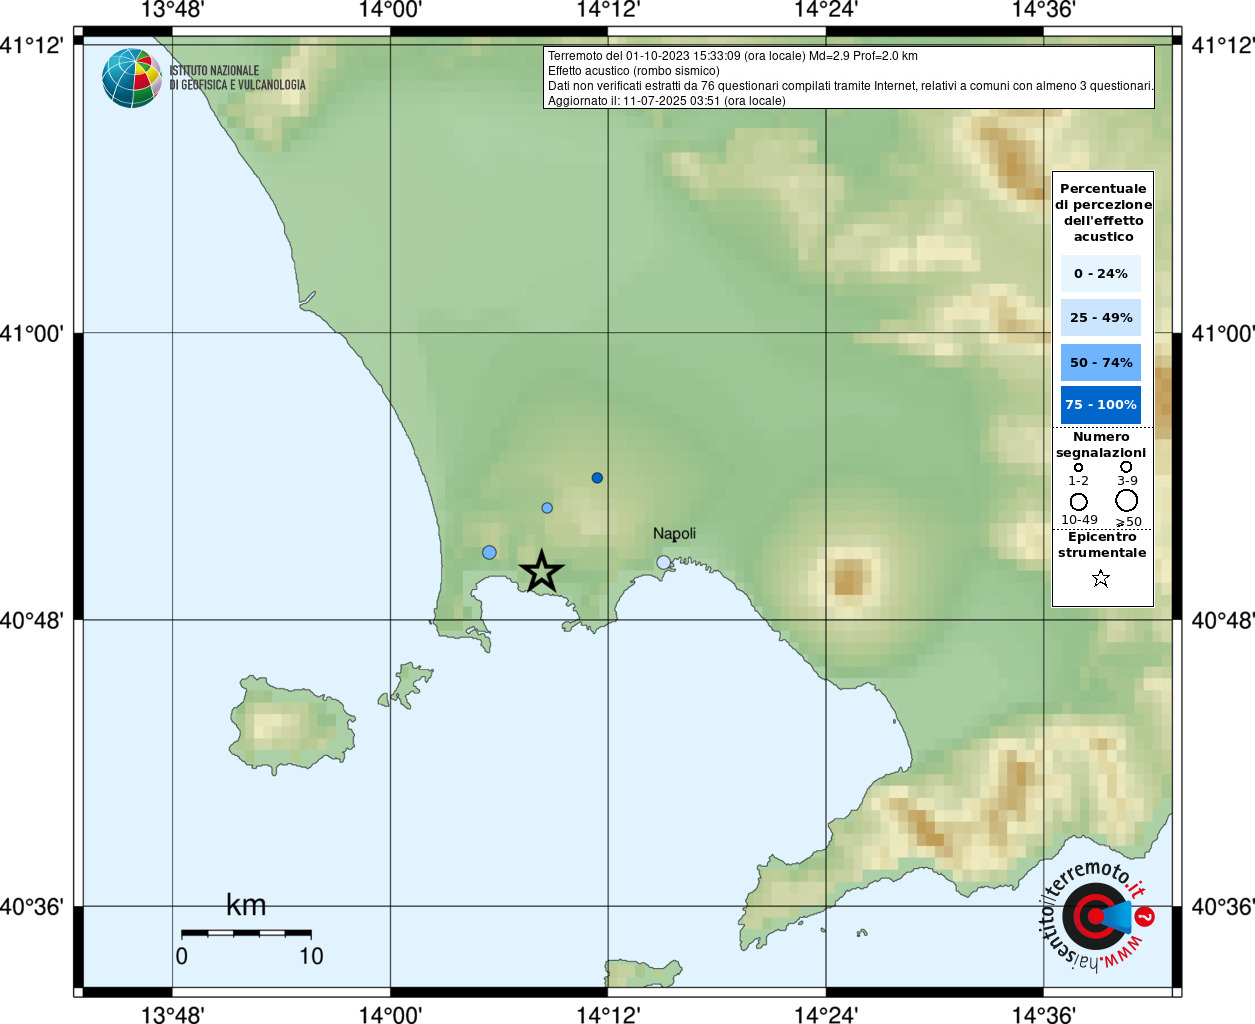Select the pale circle marker below the Napoli label
This screenshot has height=1024, width=1255.
click(663, 563)
